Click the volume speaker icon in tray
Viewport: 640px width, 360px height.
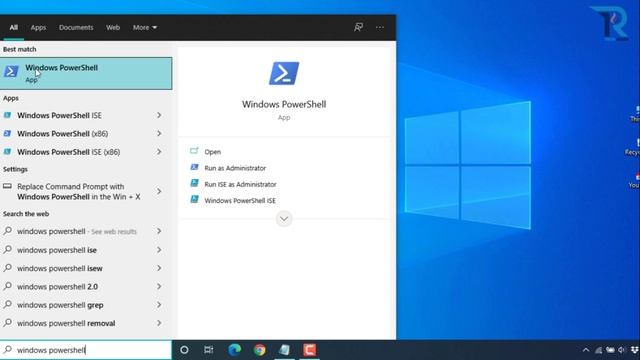point(622,350)
